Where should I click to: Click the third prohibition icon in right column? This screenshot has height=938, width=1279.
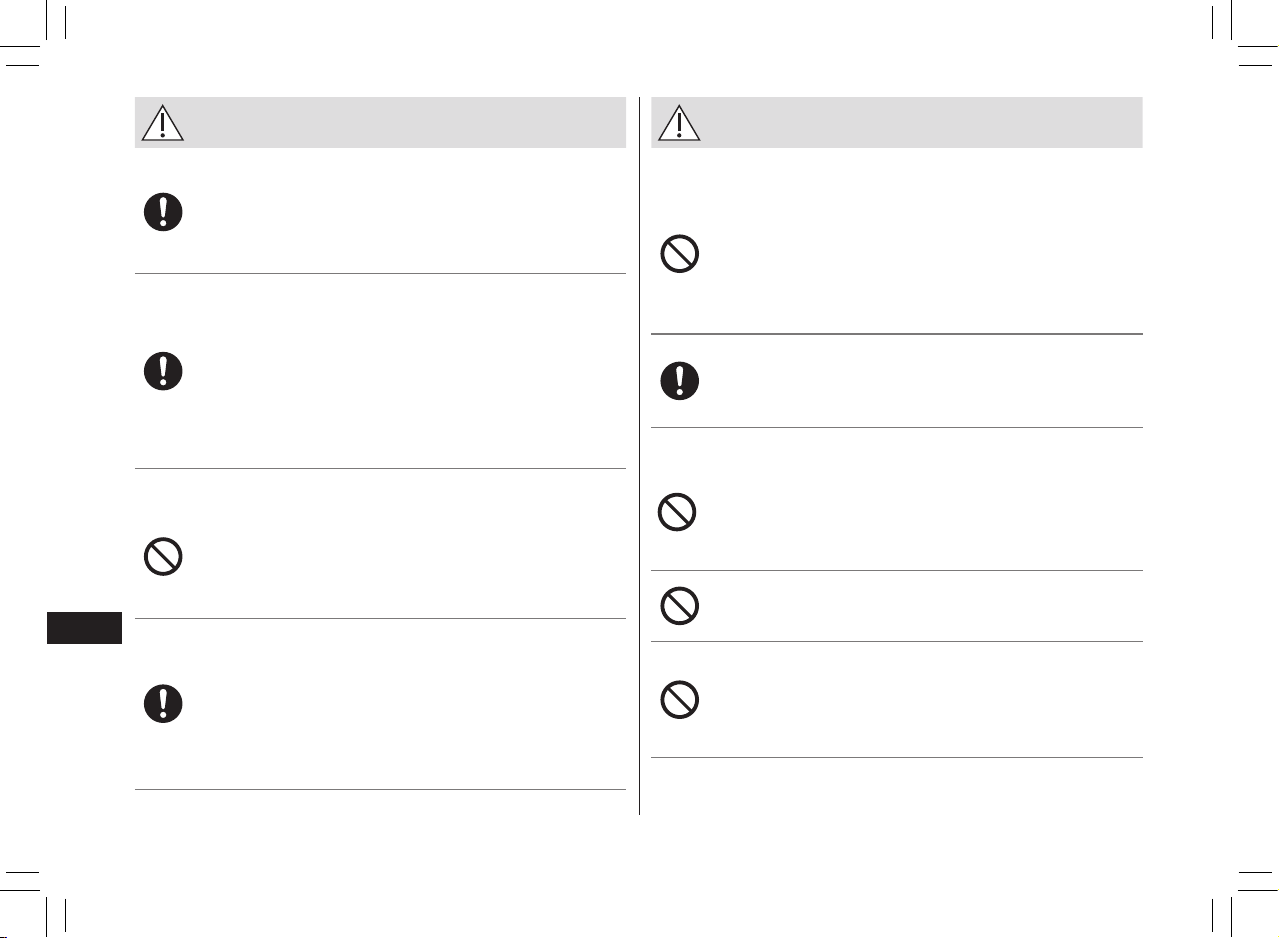tap(680, 605)
